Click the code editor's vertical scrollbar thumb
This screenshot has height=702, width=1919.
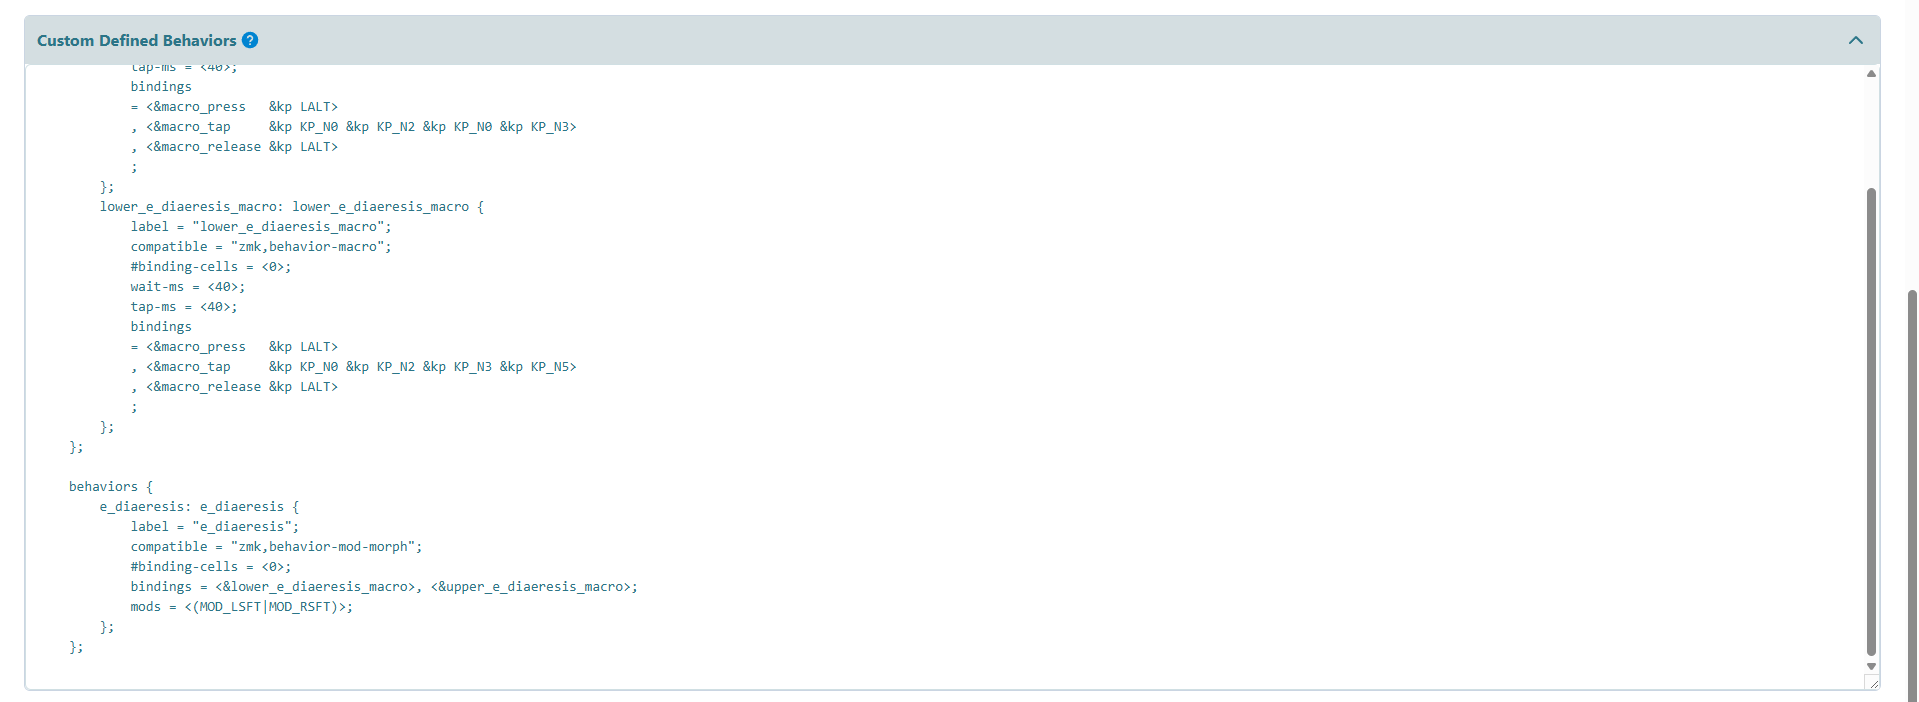click(1871, 420)
